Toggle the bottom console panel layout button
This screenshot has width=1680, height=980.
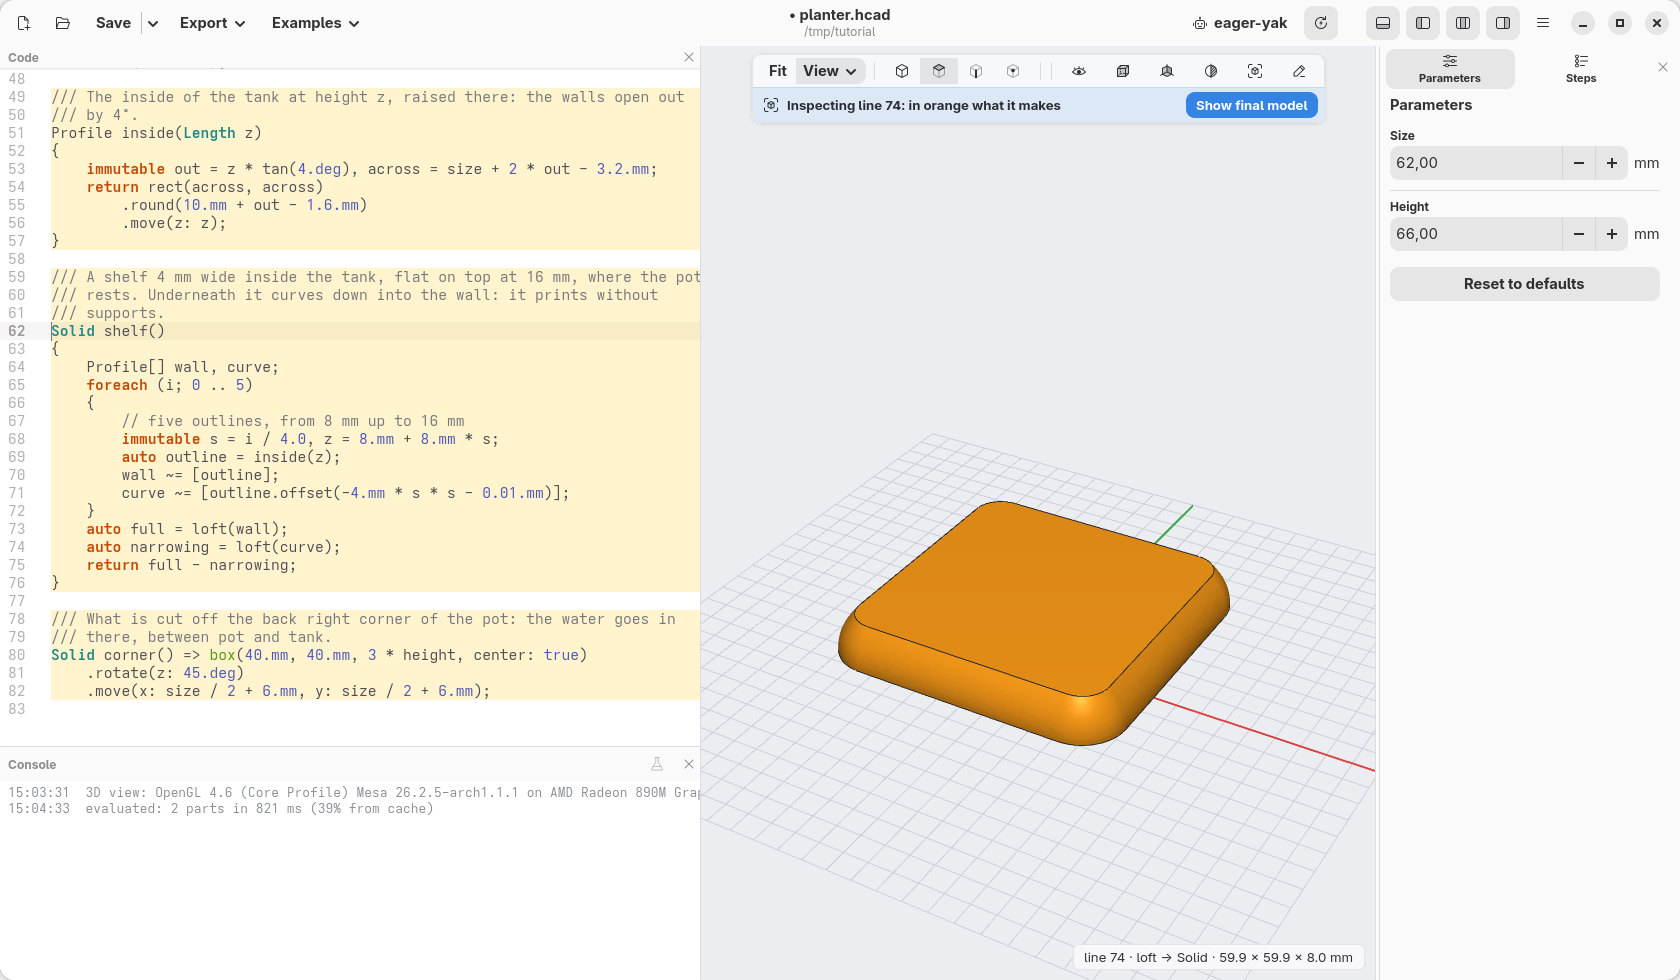(x=1383, y=23)
